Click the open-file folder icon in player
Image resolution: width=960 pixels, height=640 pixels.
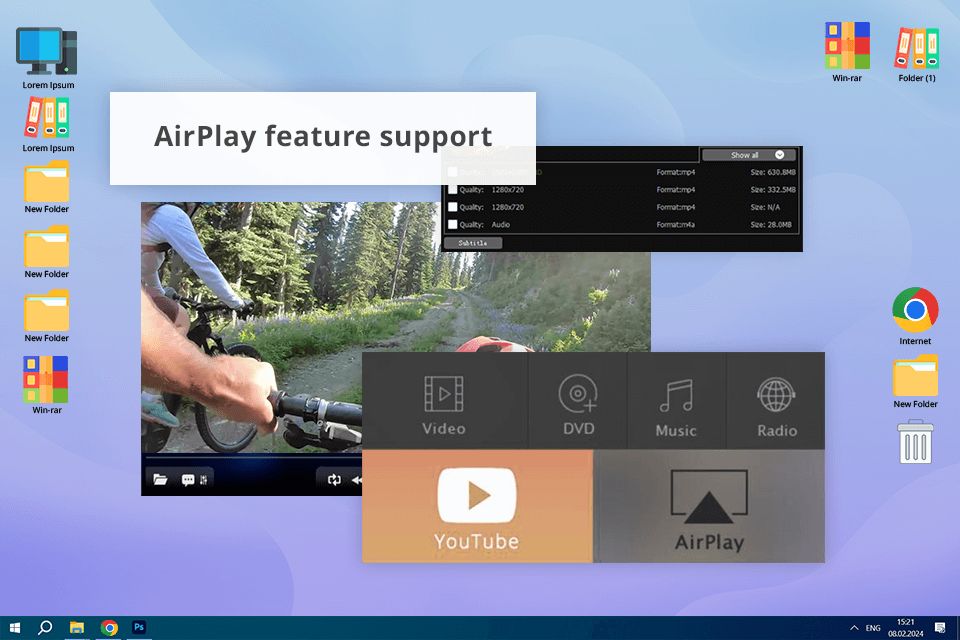click(160, 479)
